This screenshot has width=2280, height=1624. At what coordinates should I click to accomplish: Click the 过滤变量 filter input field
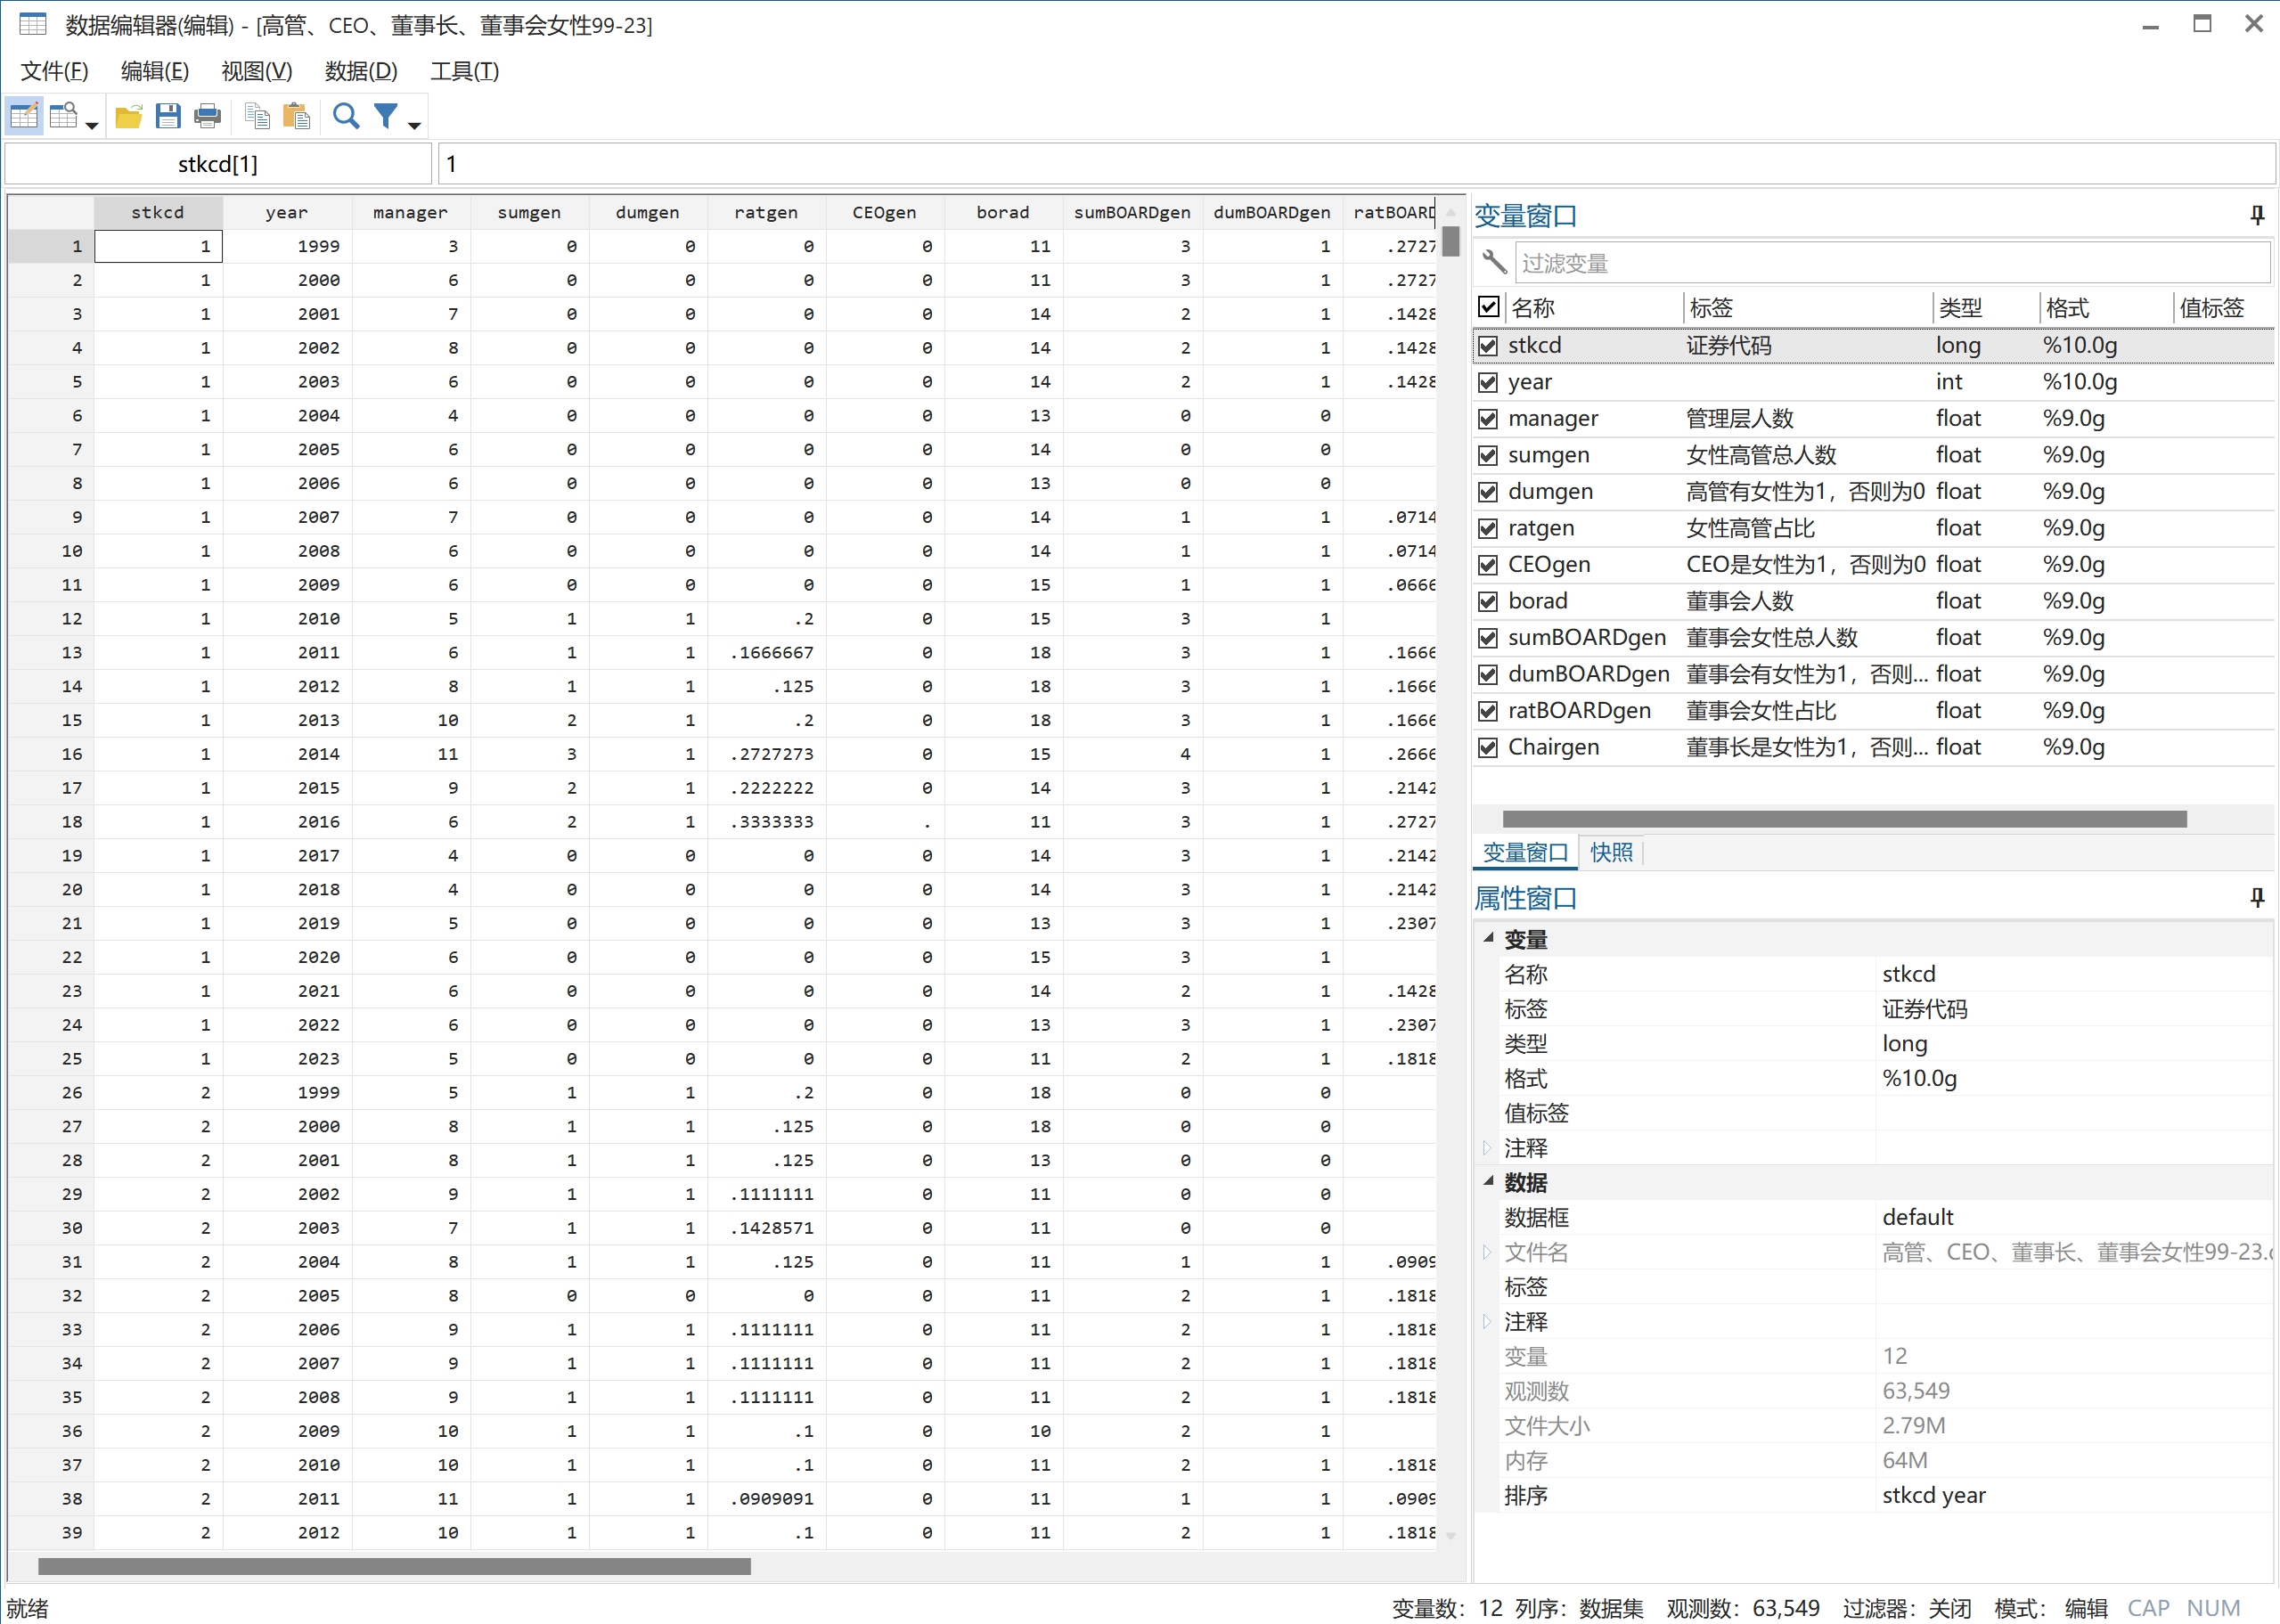tap(1890, 263)
